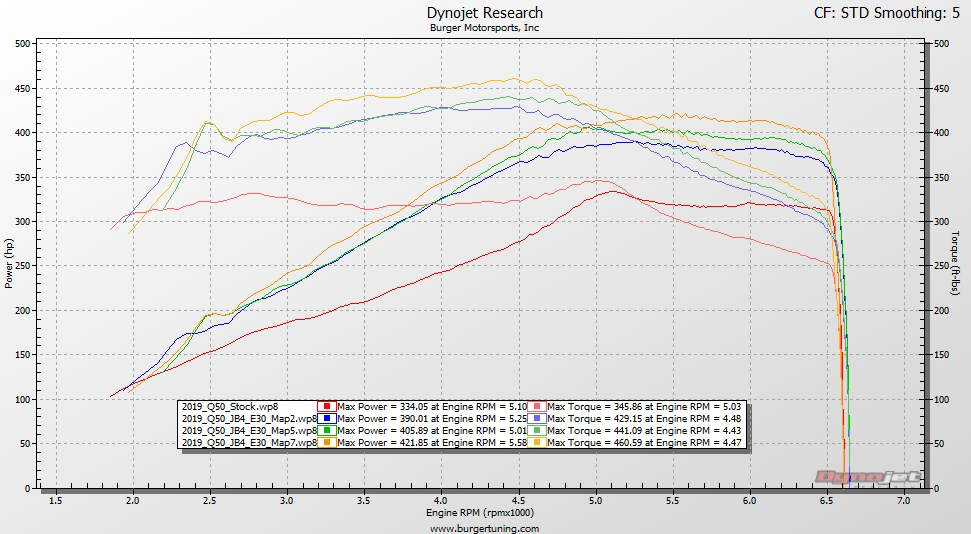Select the 2019_Q50_JB4_E30_Map7.wp8 legend entry

coord(249,442)
